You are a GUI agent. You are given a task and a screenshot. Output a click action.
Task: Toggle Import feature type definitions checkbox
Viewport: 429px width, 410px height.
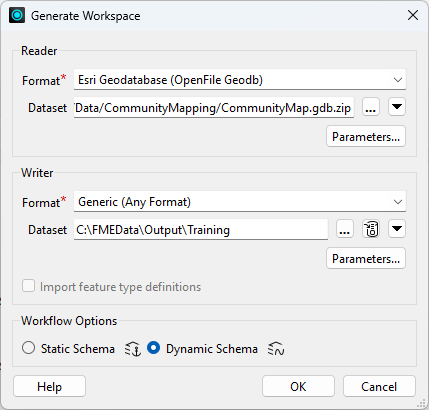(28, 286)
